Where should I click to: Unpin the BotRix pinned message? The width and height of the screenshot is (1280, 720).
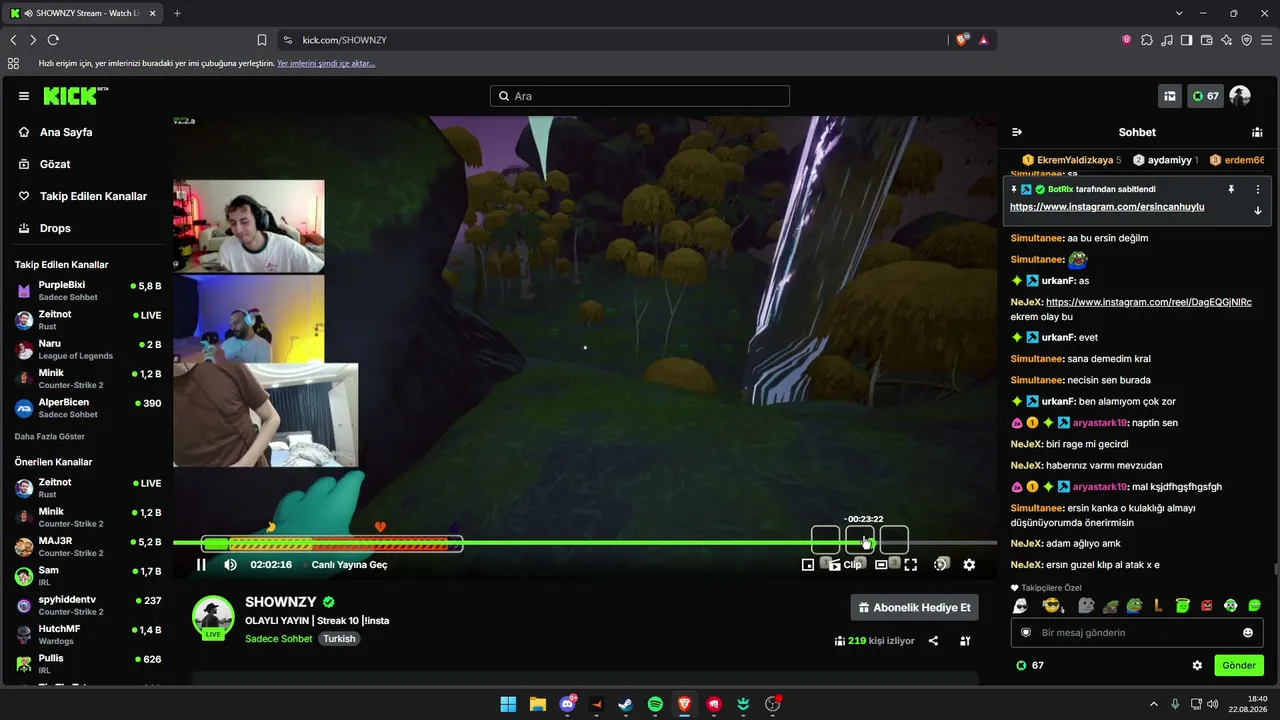point(1231,189)
